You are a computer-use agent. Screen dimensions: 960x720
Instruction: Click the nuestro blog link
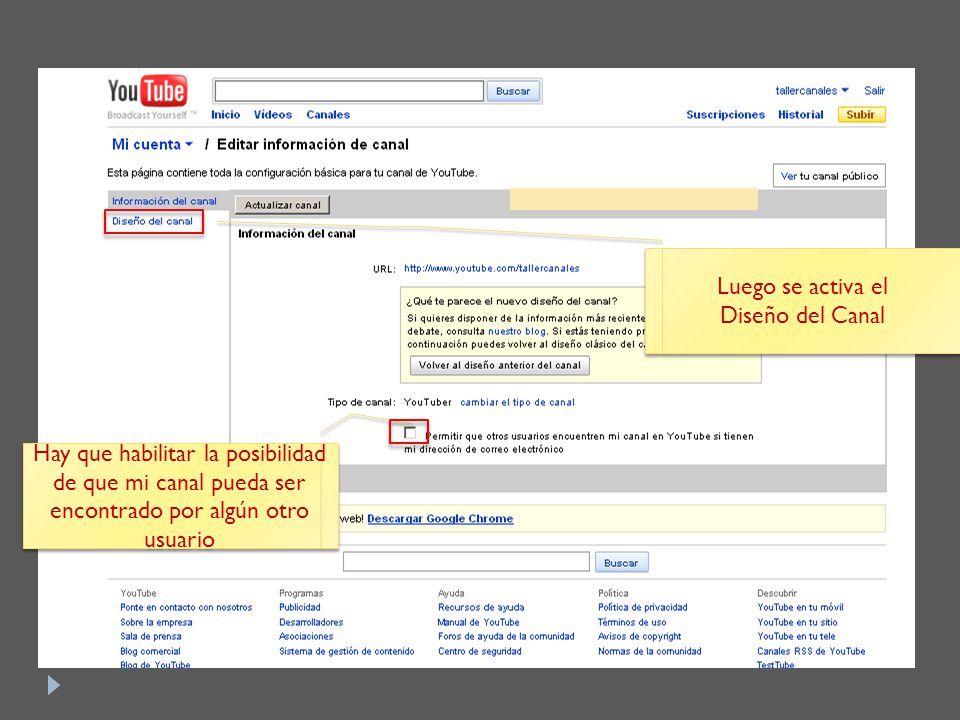coord(517,331)
